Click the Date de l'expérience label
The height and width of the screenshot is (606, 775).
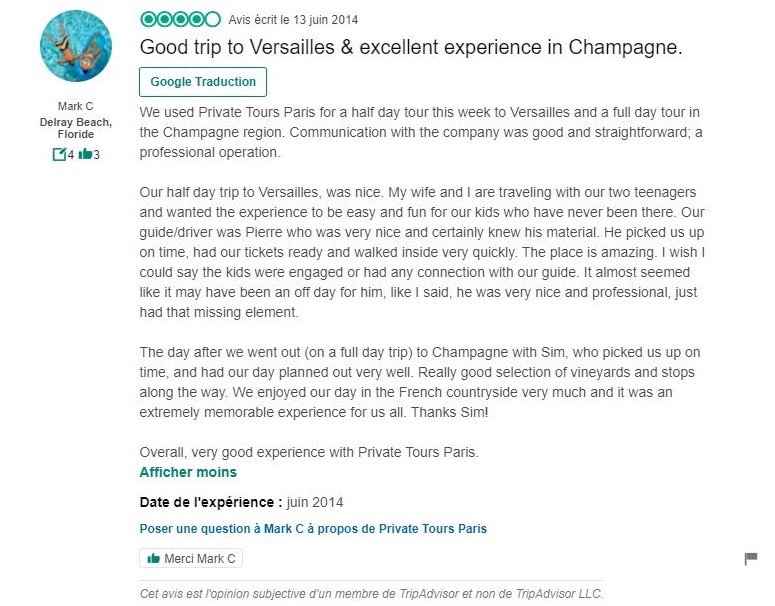[211, 502]
